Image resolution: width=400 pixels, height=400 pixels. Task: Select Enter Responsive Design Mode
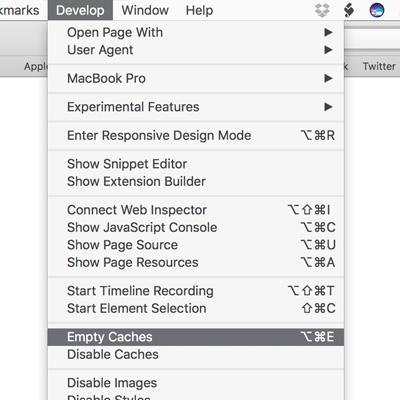click(x=196, y=136)
